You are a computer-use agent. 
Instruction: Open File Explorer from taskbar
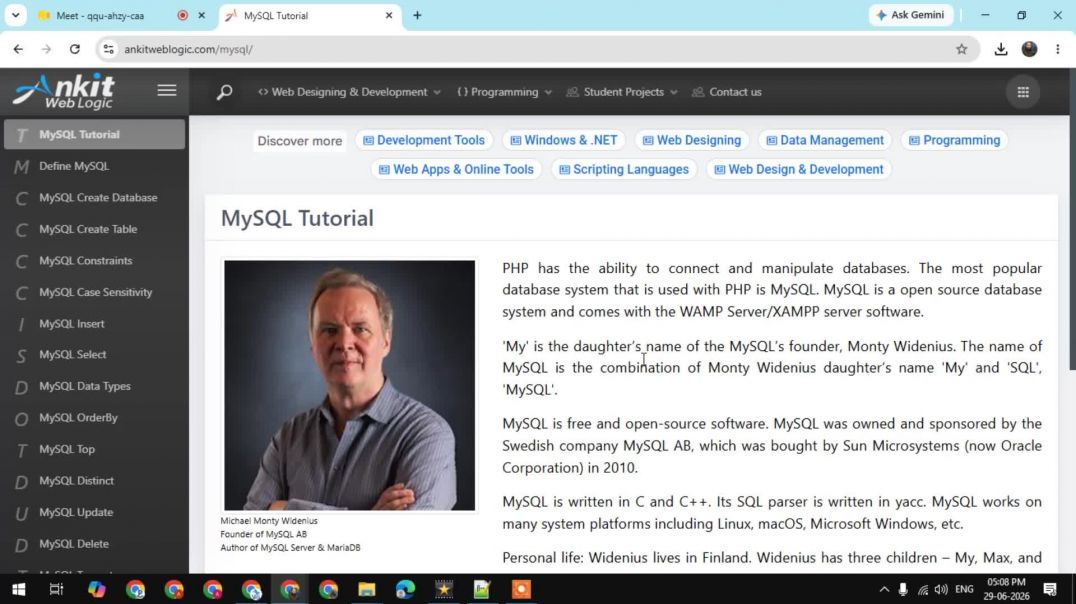(366, 590)
